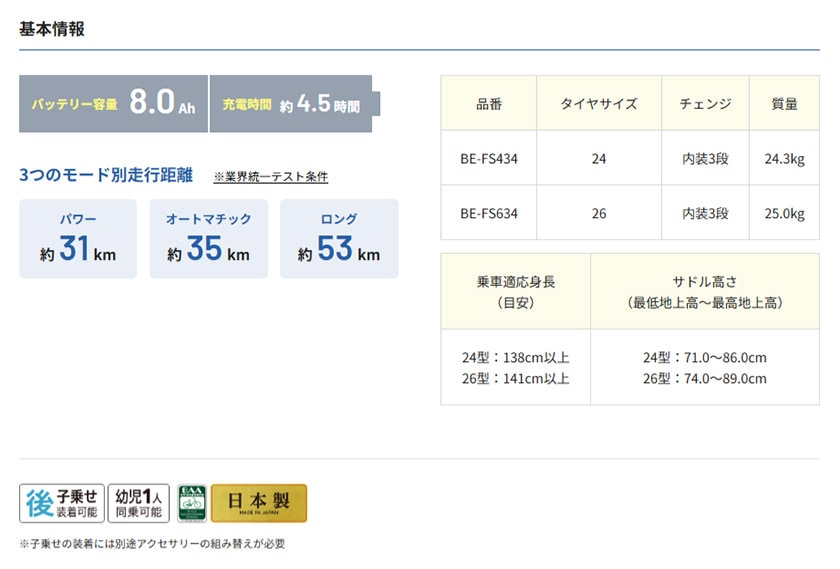The height and width of the screenshot is (569, 840).
Task: Click the 24型：71.0〜86.0cm text
Action: coord(704,357)
